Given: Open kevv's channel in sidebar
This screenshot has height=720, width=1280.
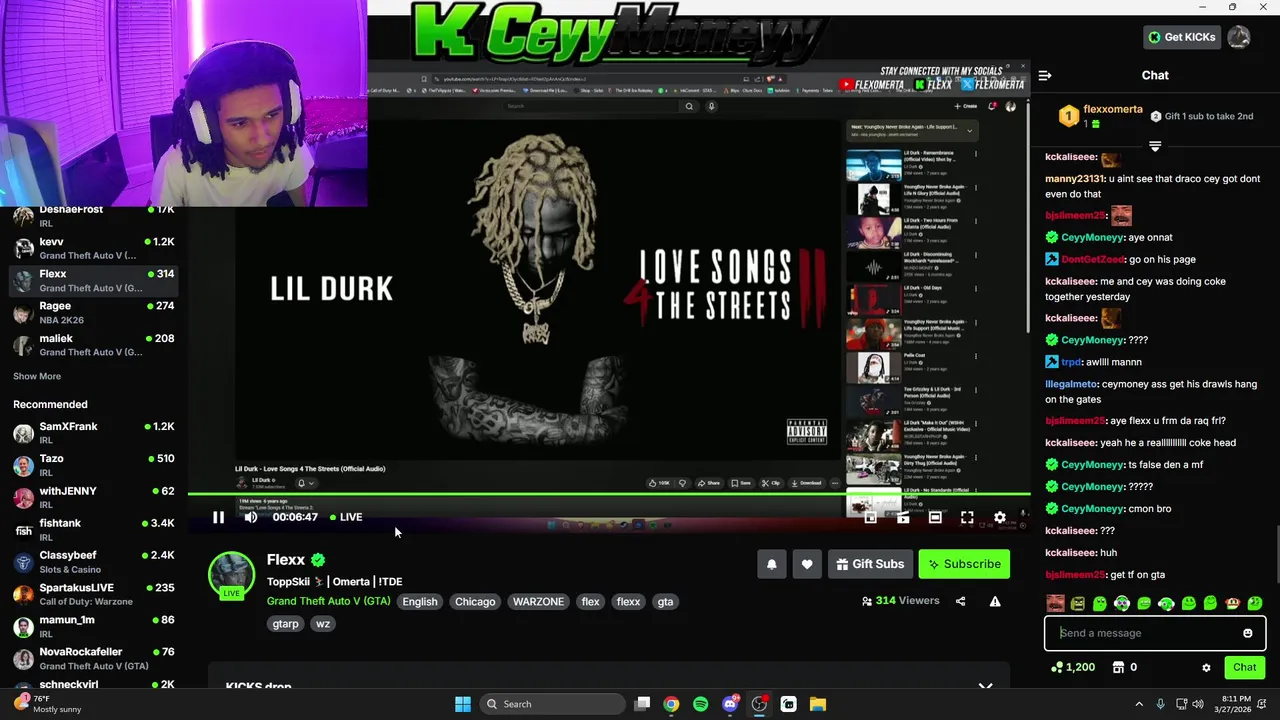Looking at the screenshot, I should [94, 248].
